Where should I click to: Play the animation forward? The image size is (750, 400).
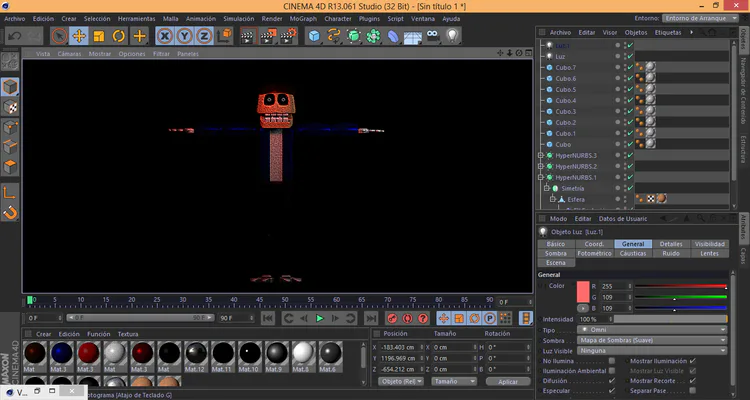pyautogui.click(x=320, y=318)
